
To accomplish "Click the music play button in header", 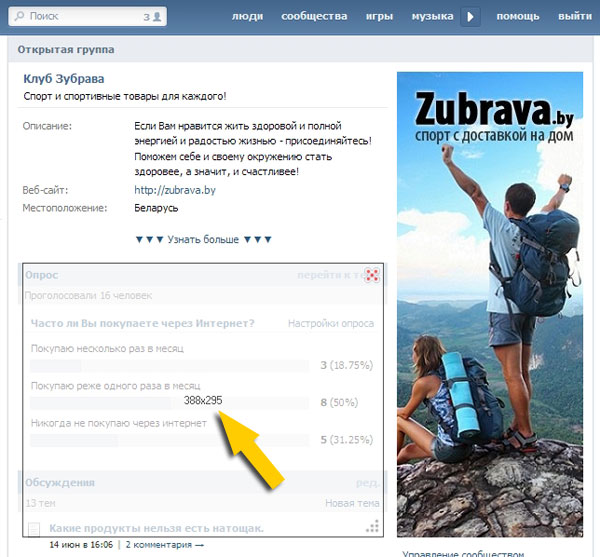I will tap(471, 17).
